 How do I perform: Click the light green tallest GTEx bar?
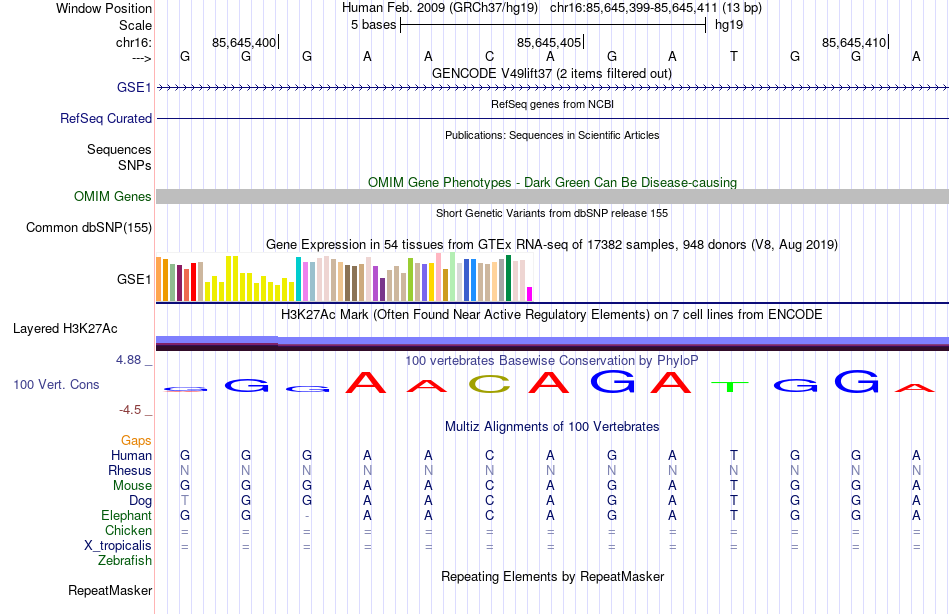pos(453,277)
